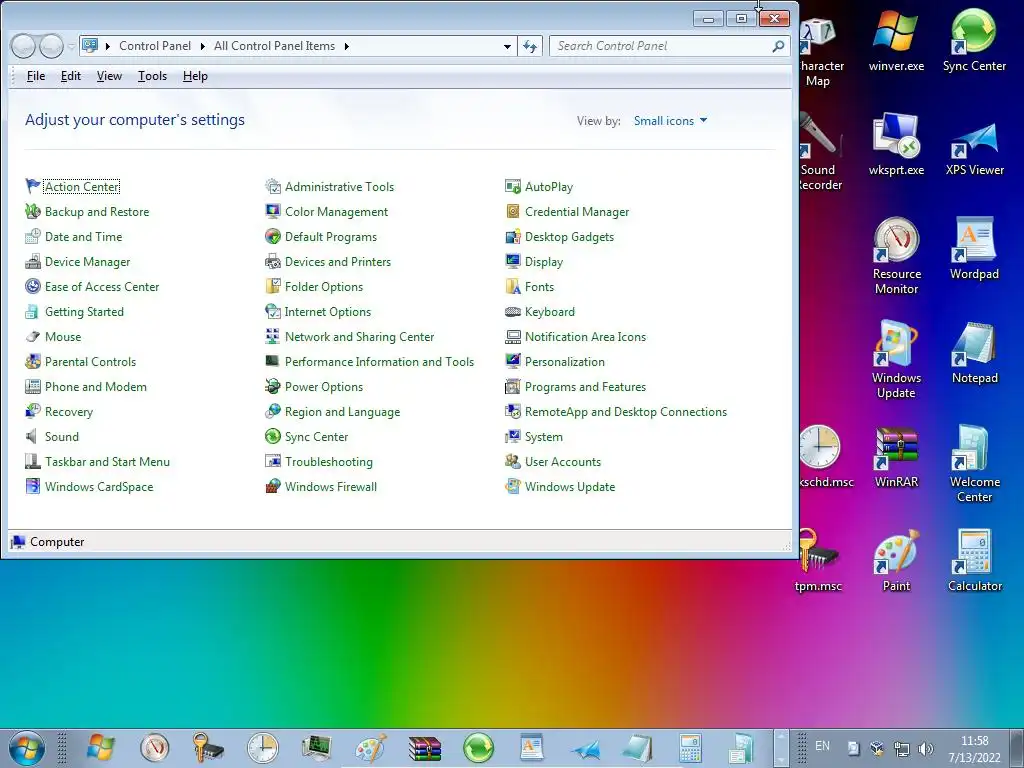The image size is (1024, 768).
Task: Select the Wordpad desktop shortcut
Action: tap(974, 248)
